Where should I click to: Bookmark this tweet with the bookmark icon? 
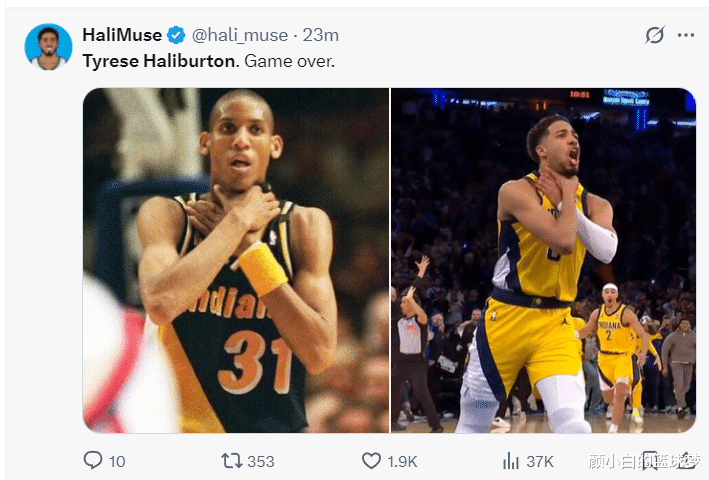click(650, 461)
